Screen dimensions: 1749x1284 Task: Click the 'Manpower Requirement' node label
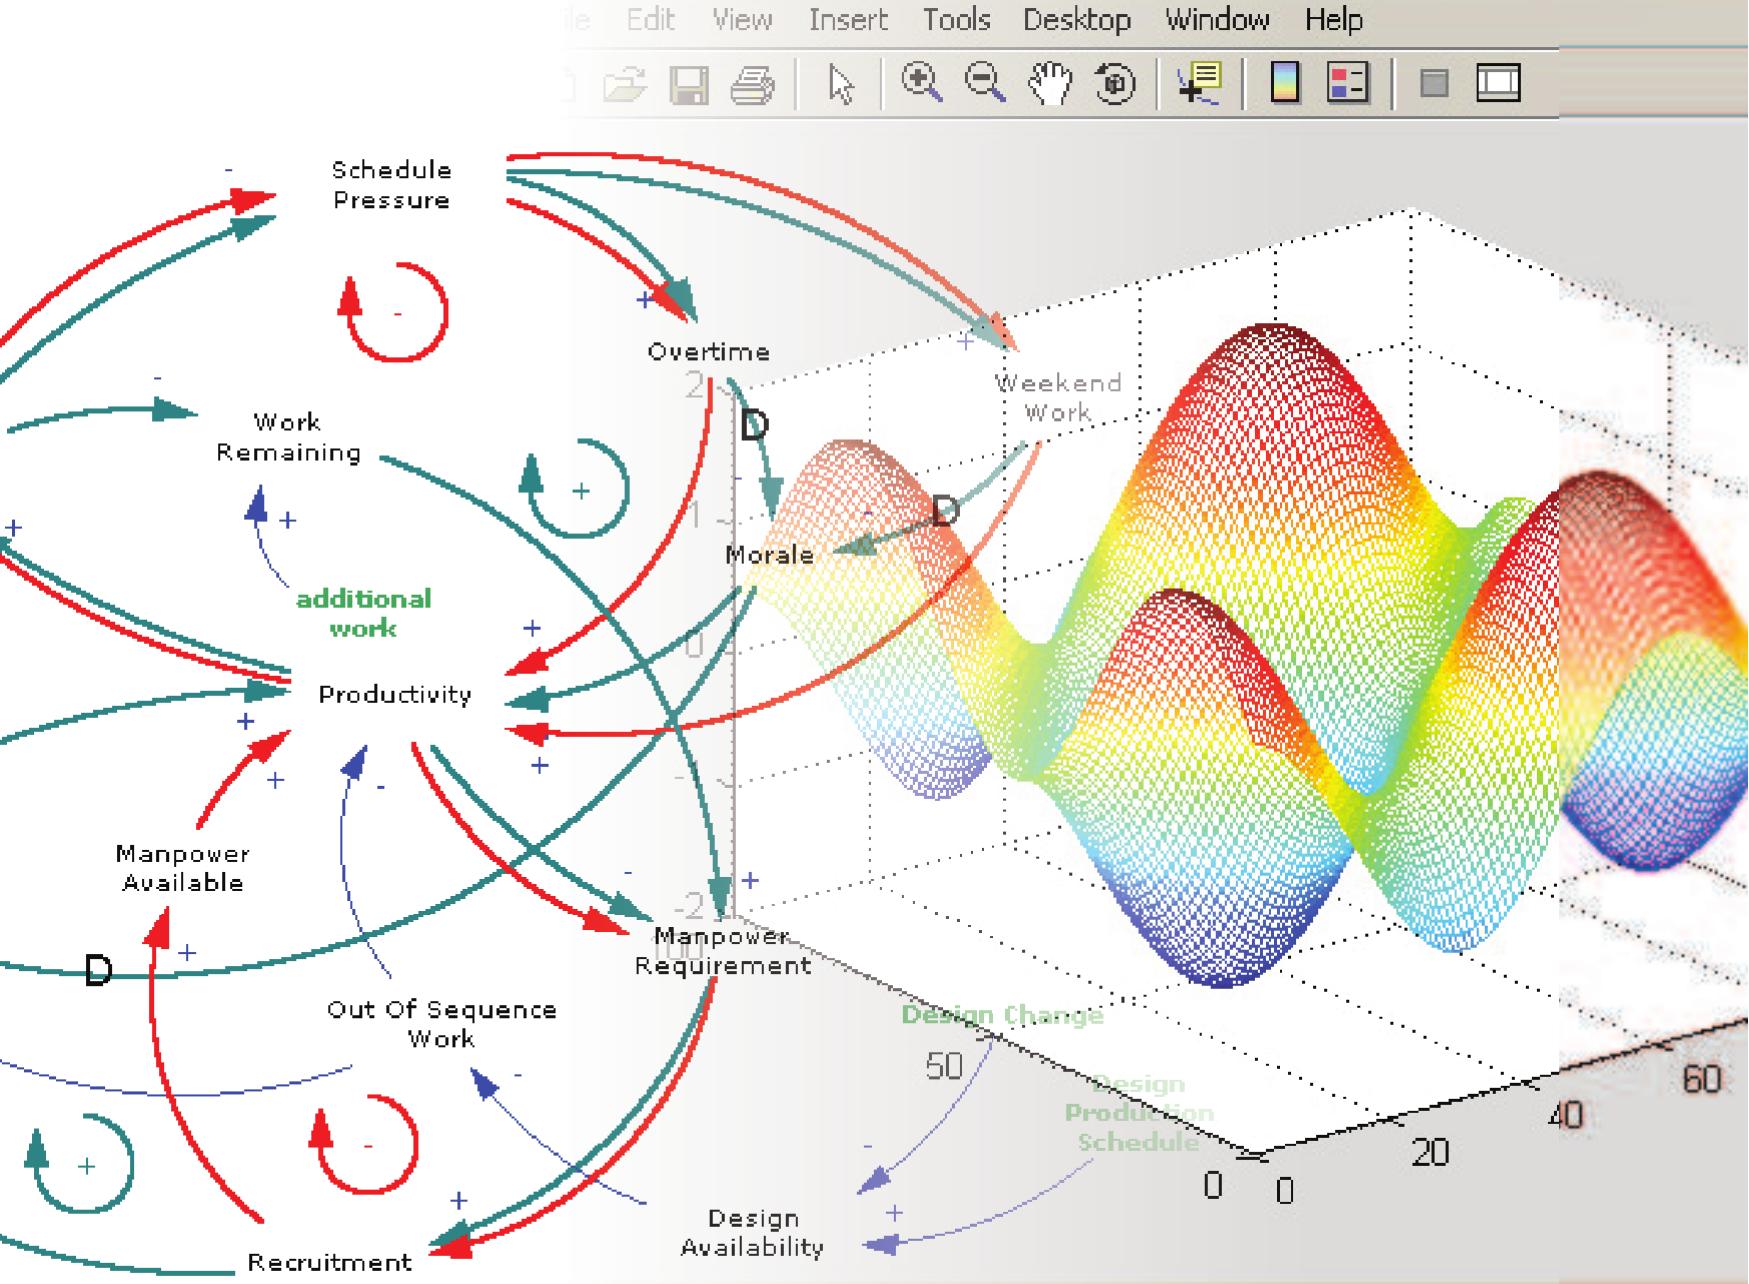(722, 951)
